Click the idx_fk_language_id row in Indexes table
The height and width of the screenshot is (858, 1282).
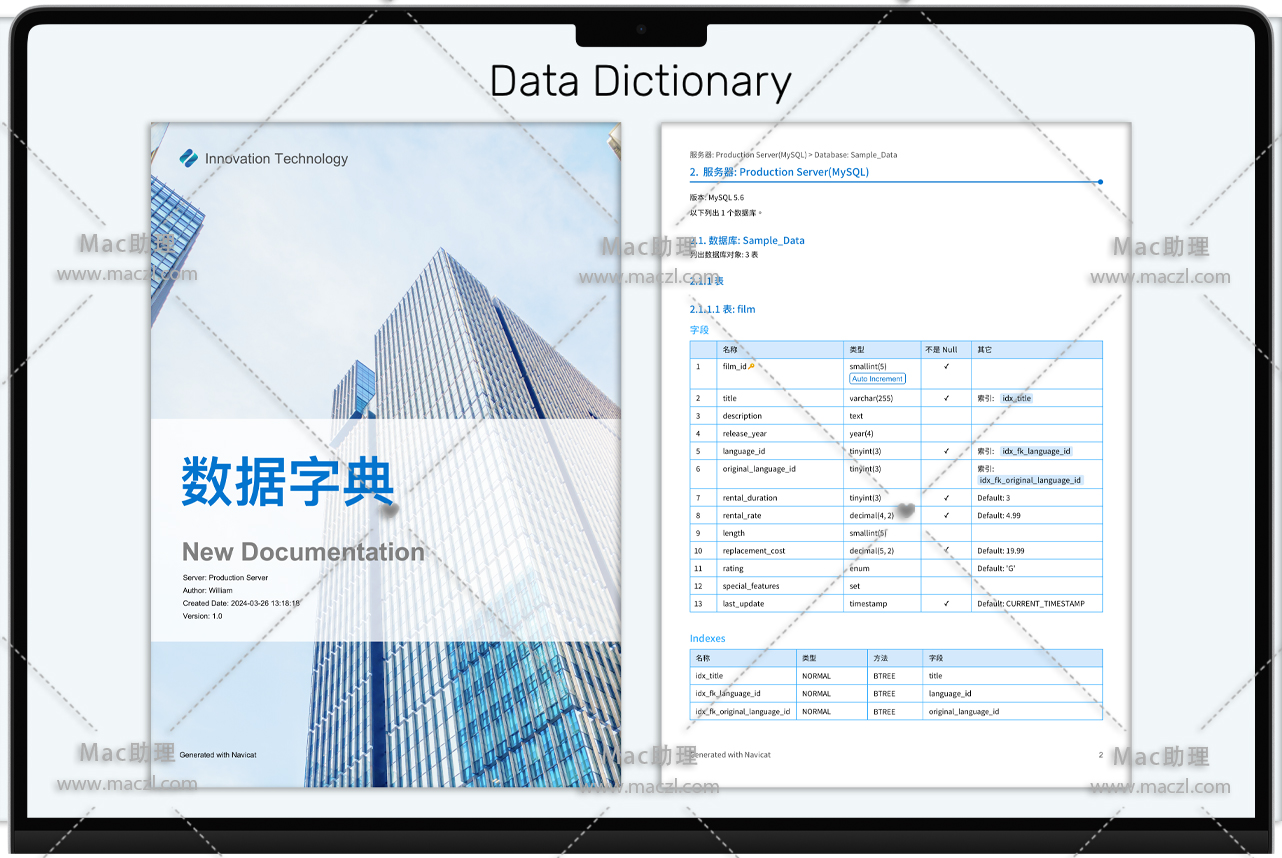coord(727,693)
